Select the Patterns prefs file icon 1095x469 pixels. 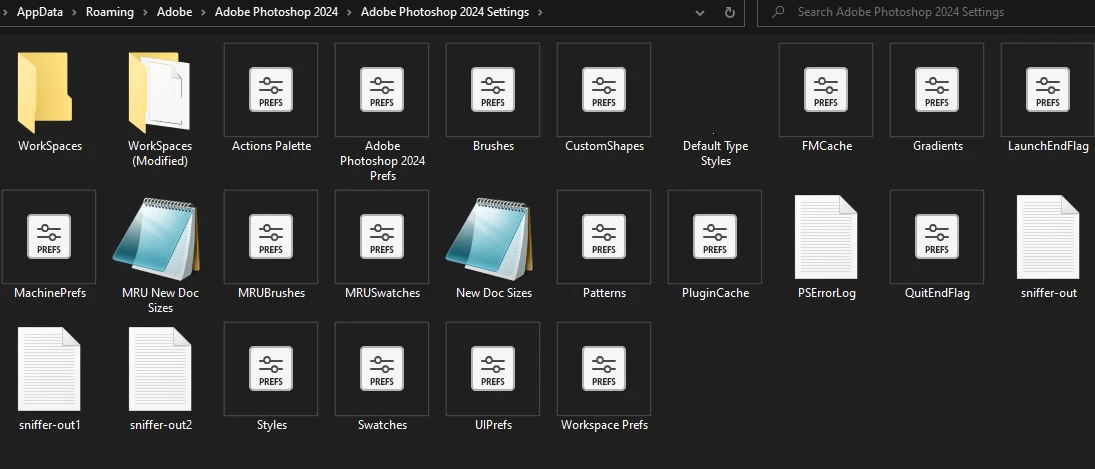pos(604,237)
